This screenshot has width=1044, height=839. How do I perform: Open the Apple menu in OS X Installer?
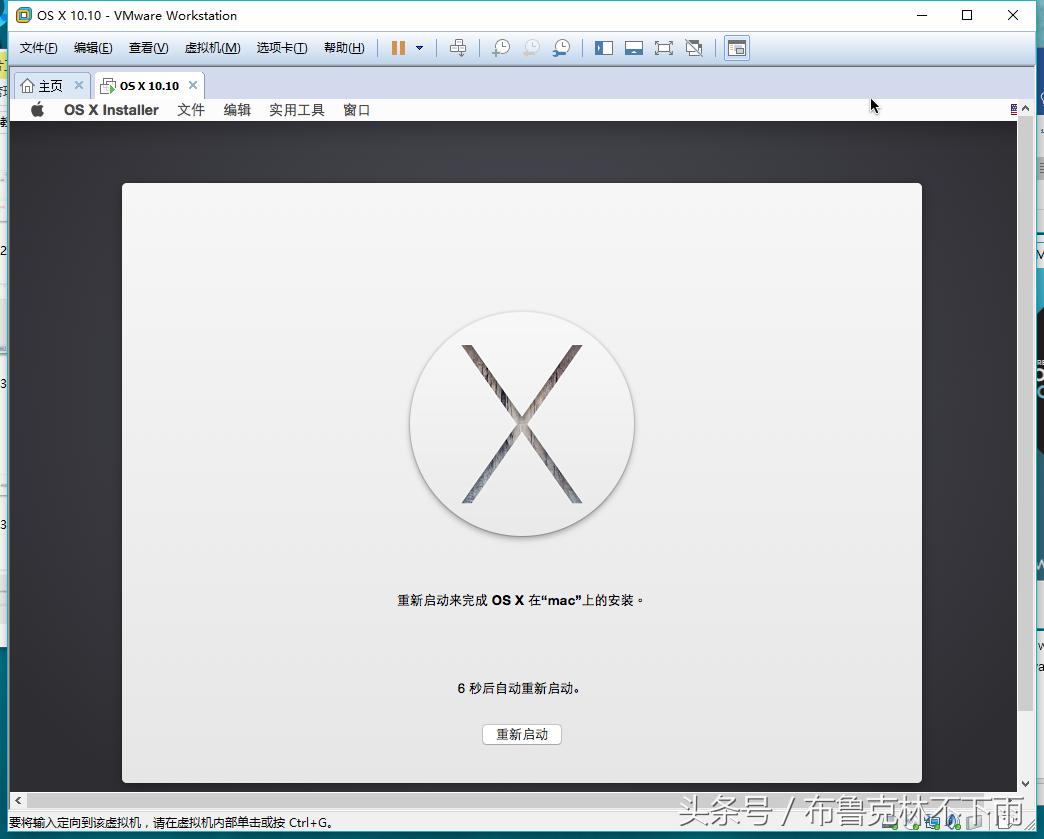pos(37,110)
